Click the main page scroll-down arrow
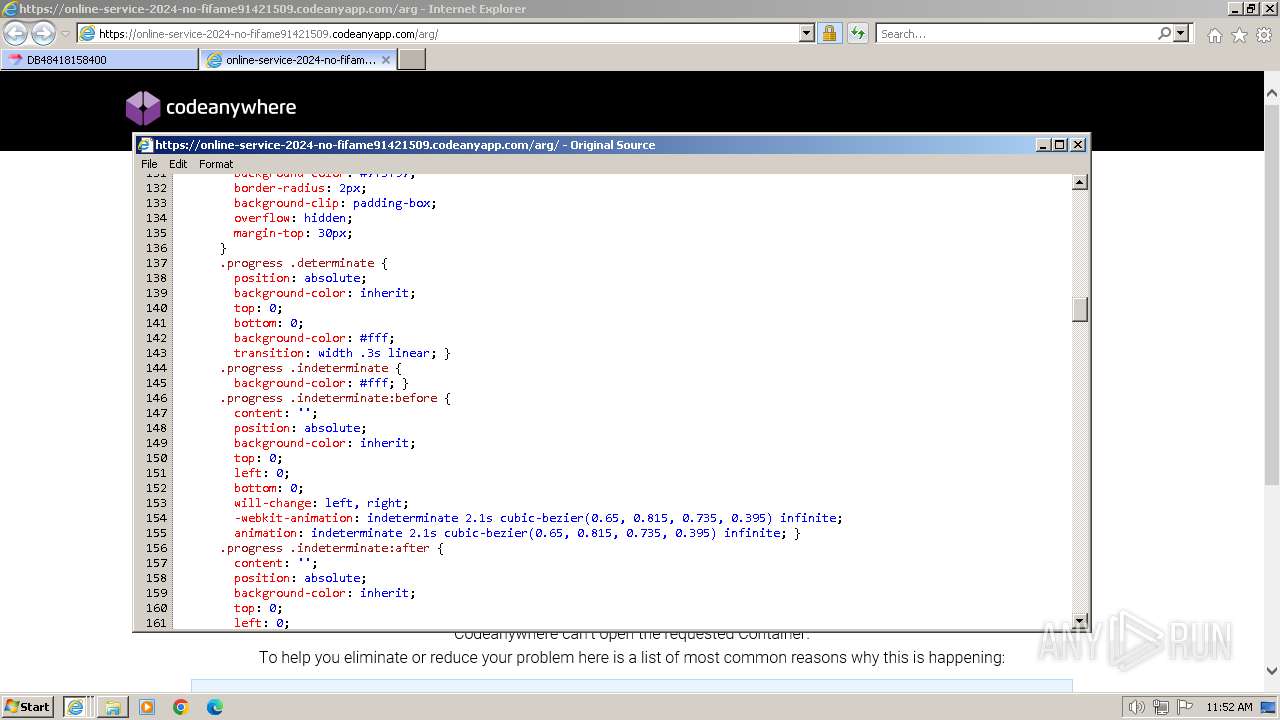Viewport: 1280px width, 720px height. click(x=1272, y=671)
